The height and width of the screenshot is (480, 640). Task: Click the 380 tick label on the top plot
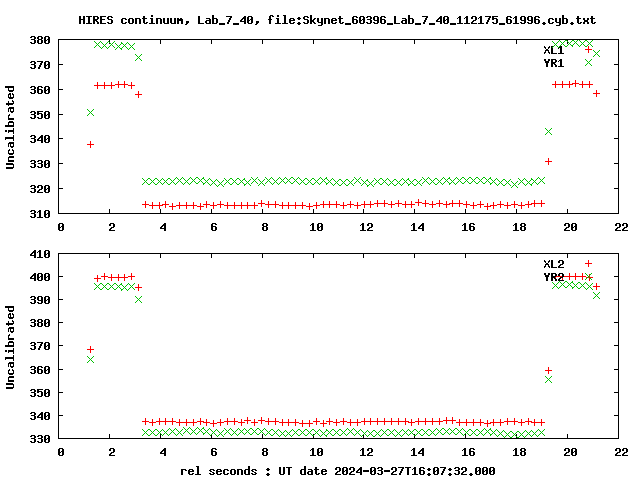tap(40, 40)
